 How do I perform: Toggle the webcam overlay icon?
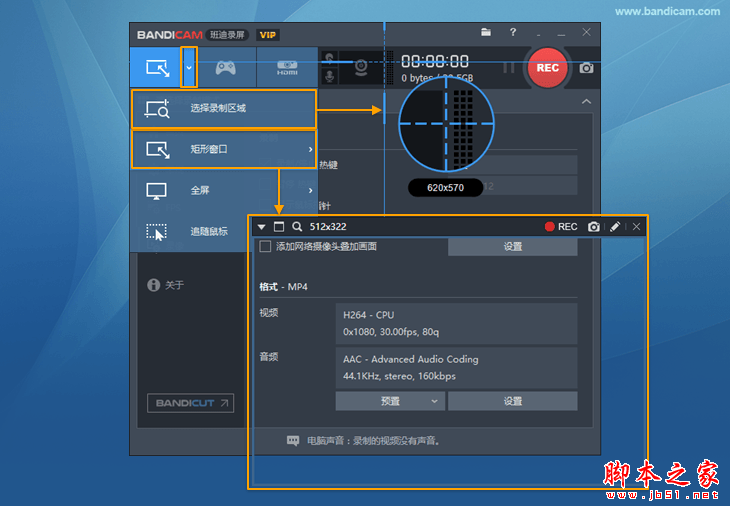(x=361, y=68)
